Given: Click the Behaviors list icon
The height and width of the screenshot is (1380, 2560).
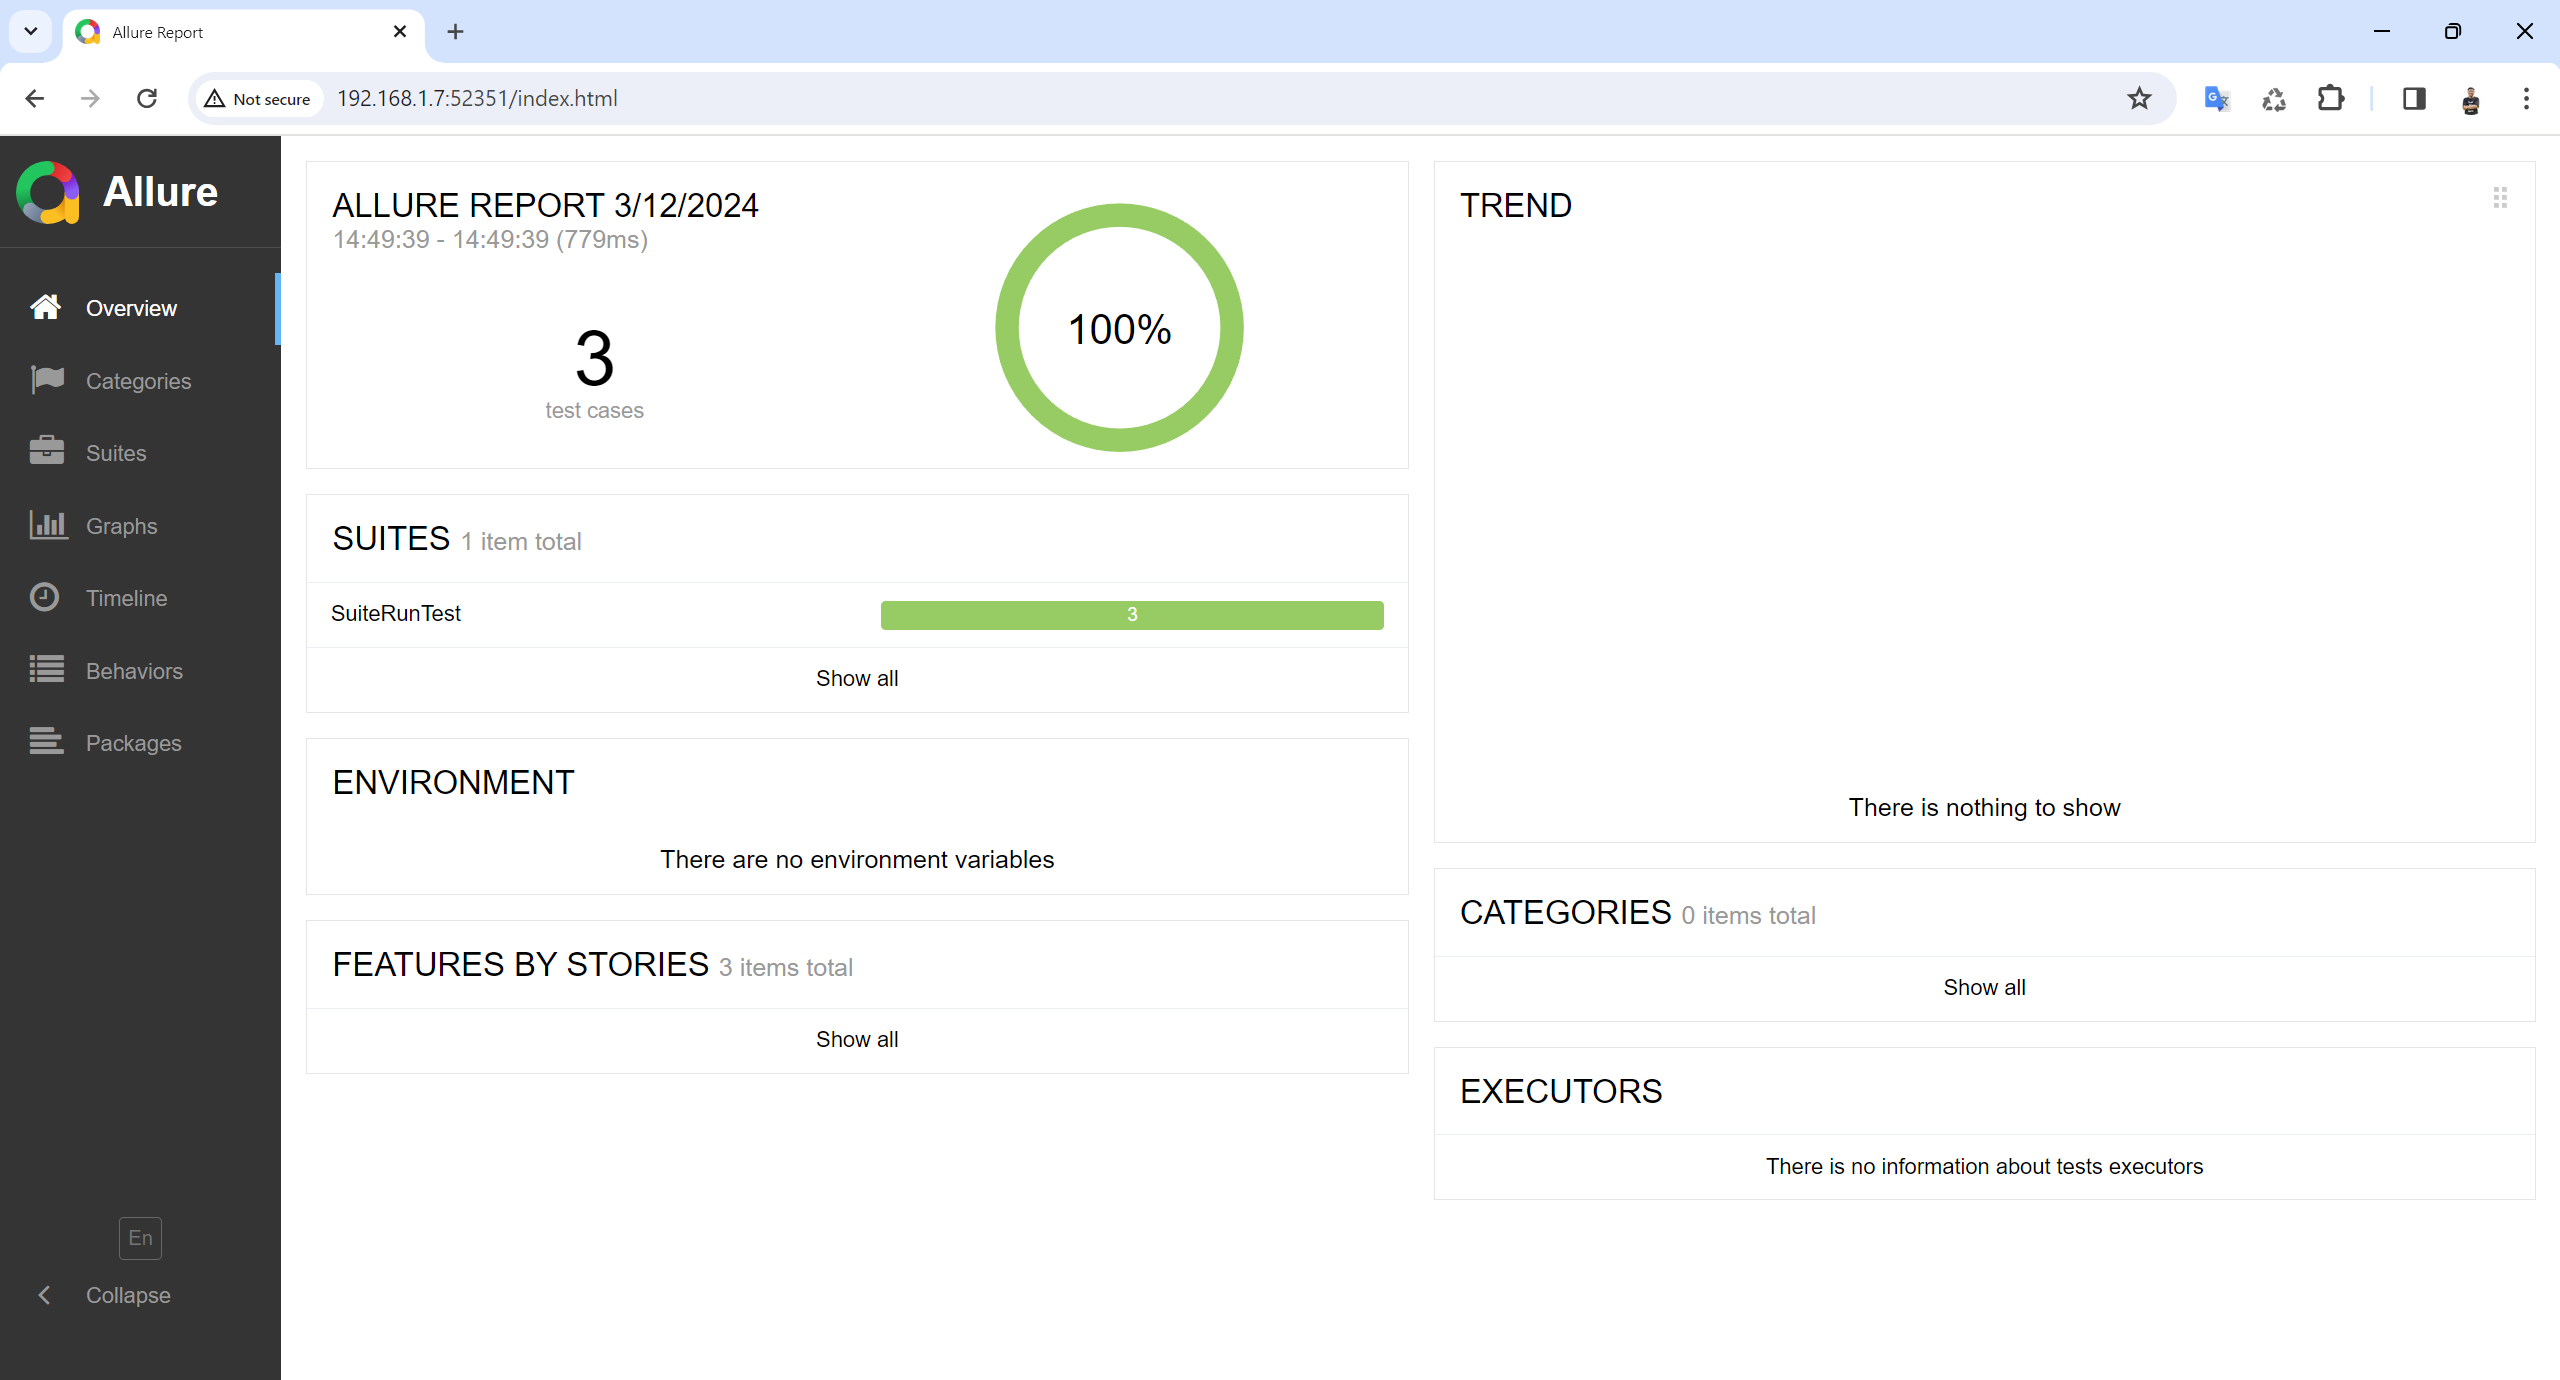Looking at the screenshot, I should pos(47,669).
